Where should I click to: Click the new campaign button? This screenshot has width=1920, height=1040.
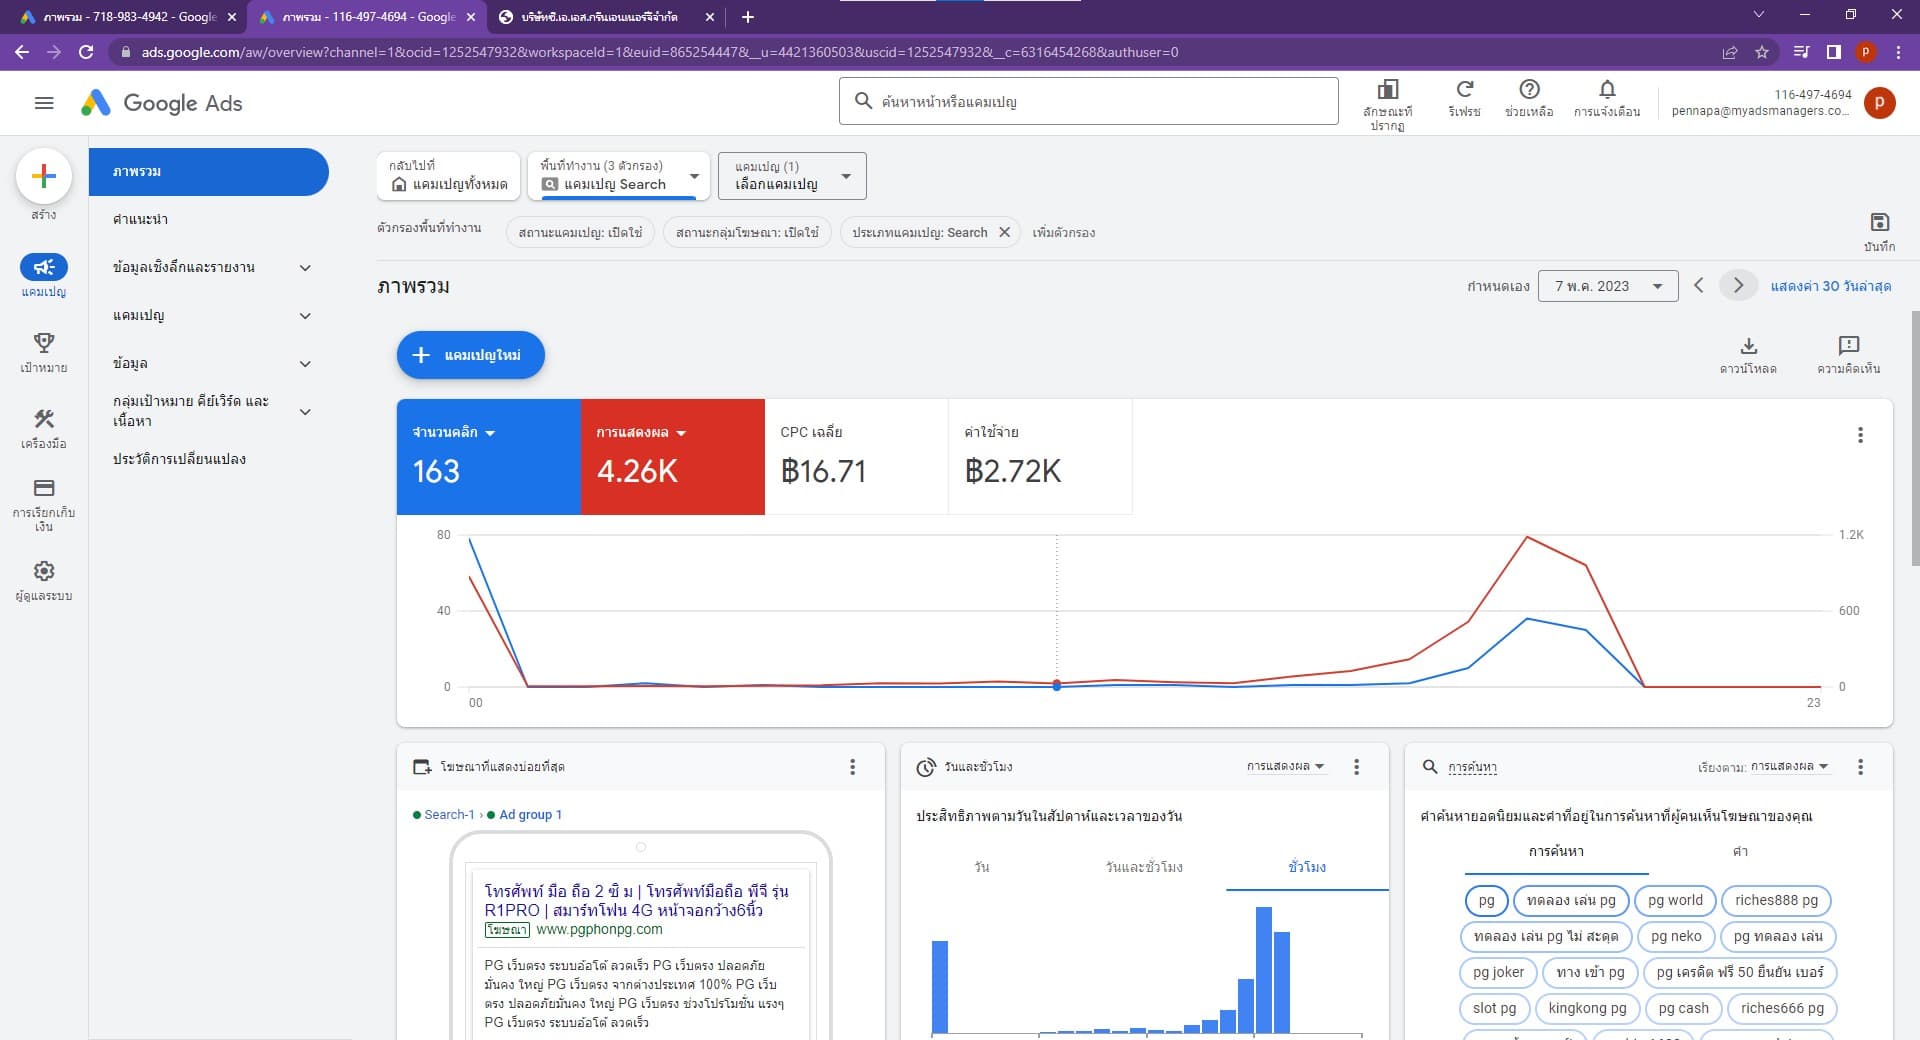(470, 355)
